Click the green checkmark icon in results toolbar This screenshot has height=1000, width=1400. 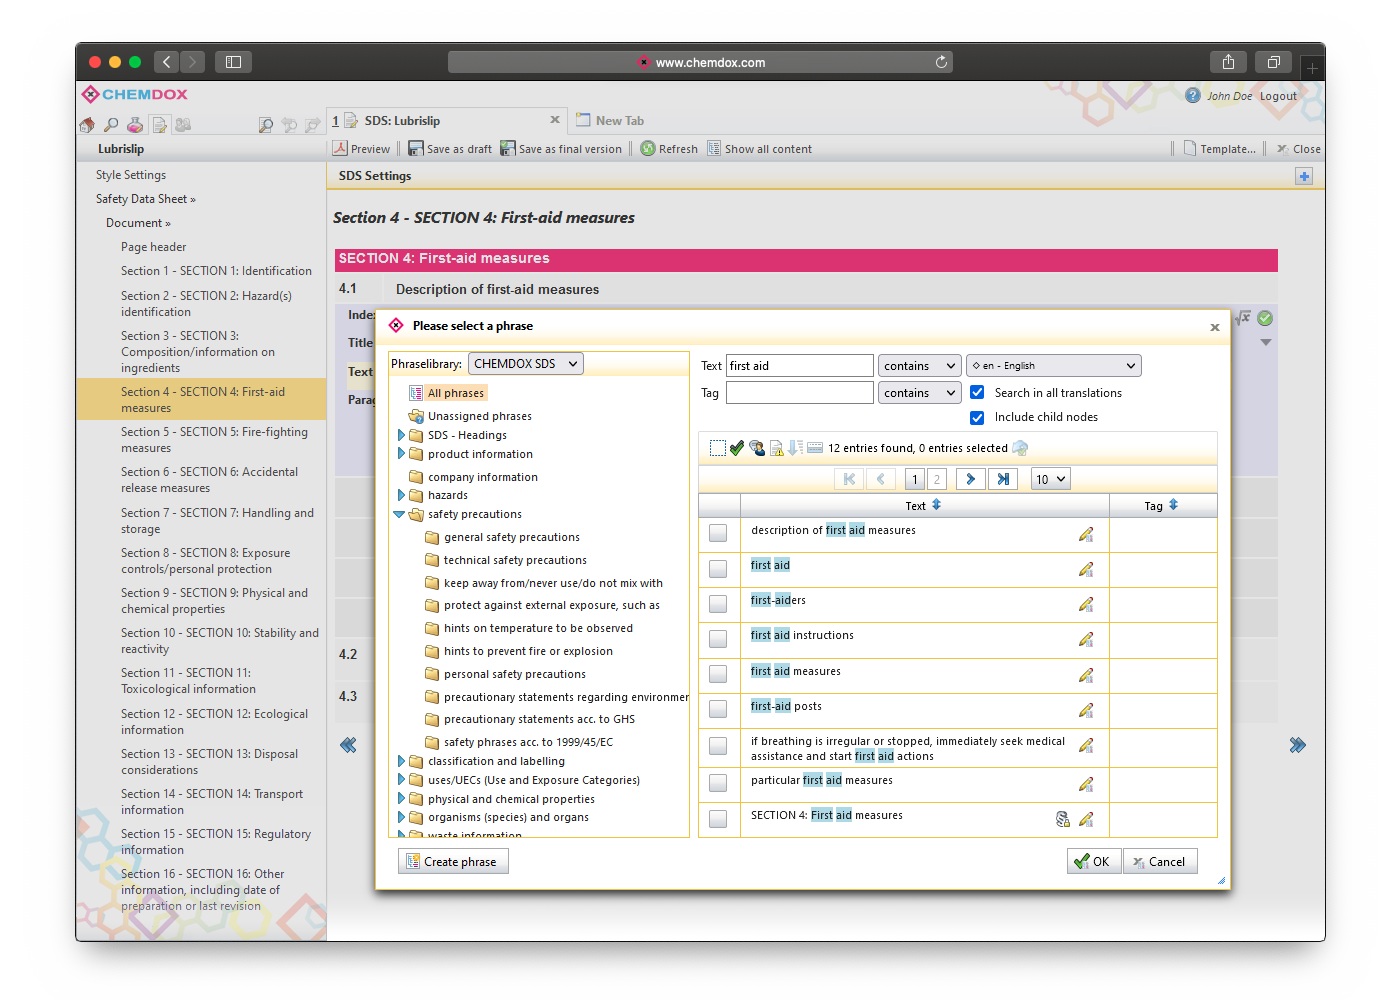737,448
